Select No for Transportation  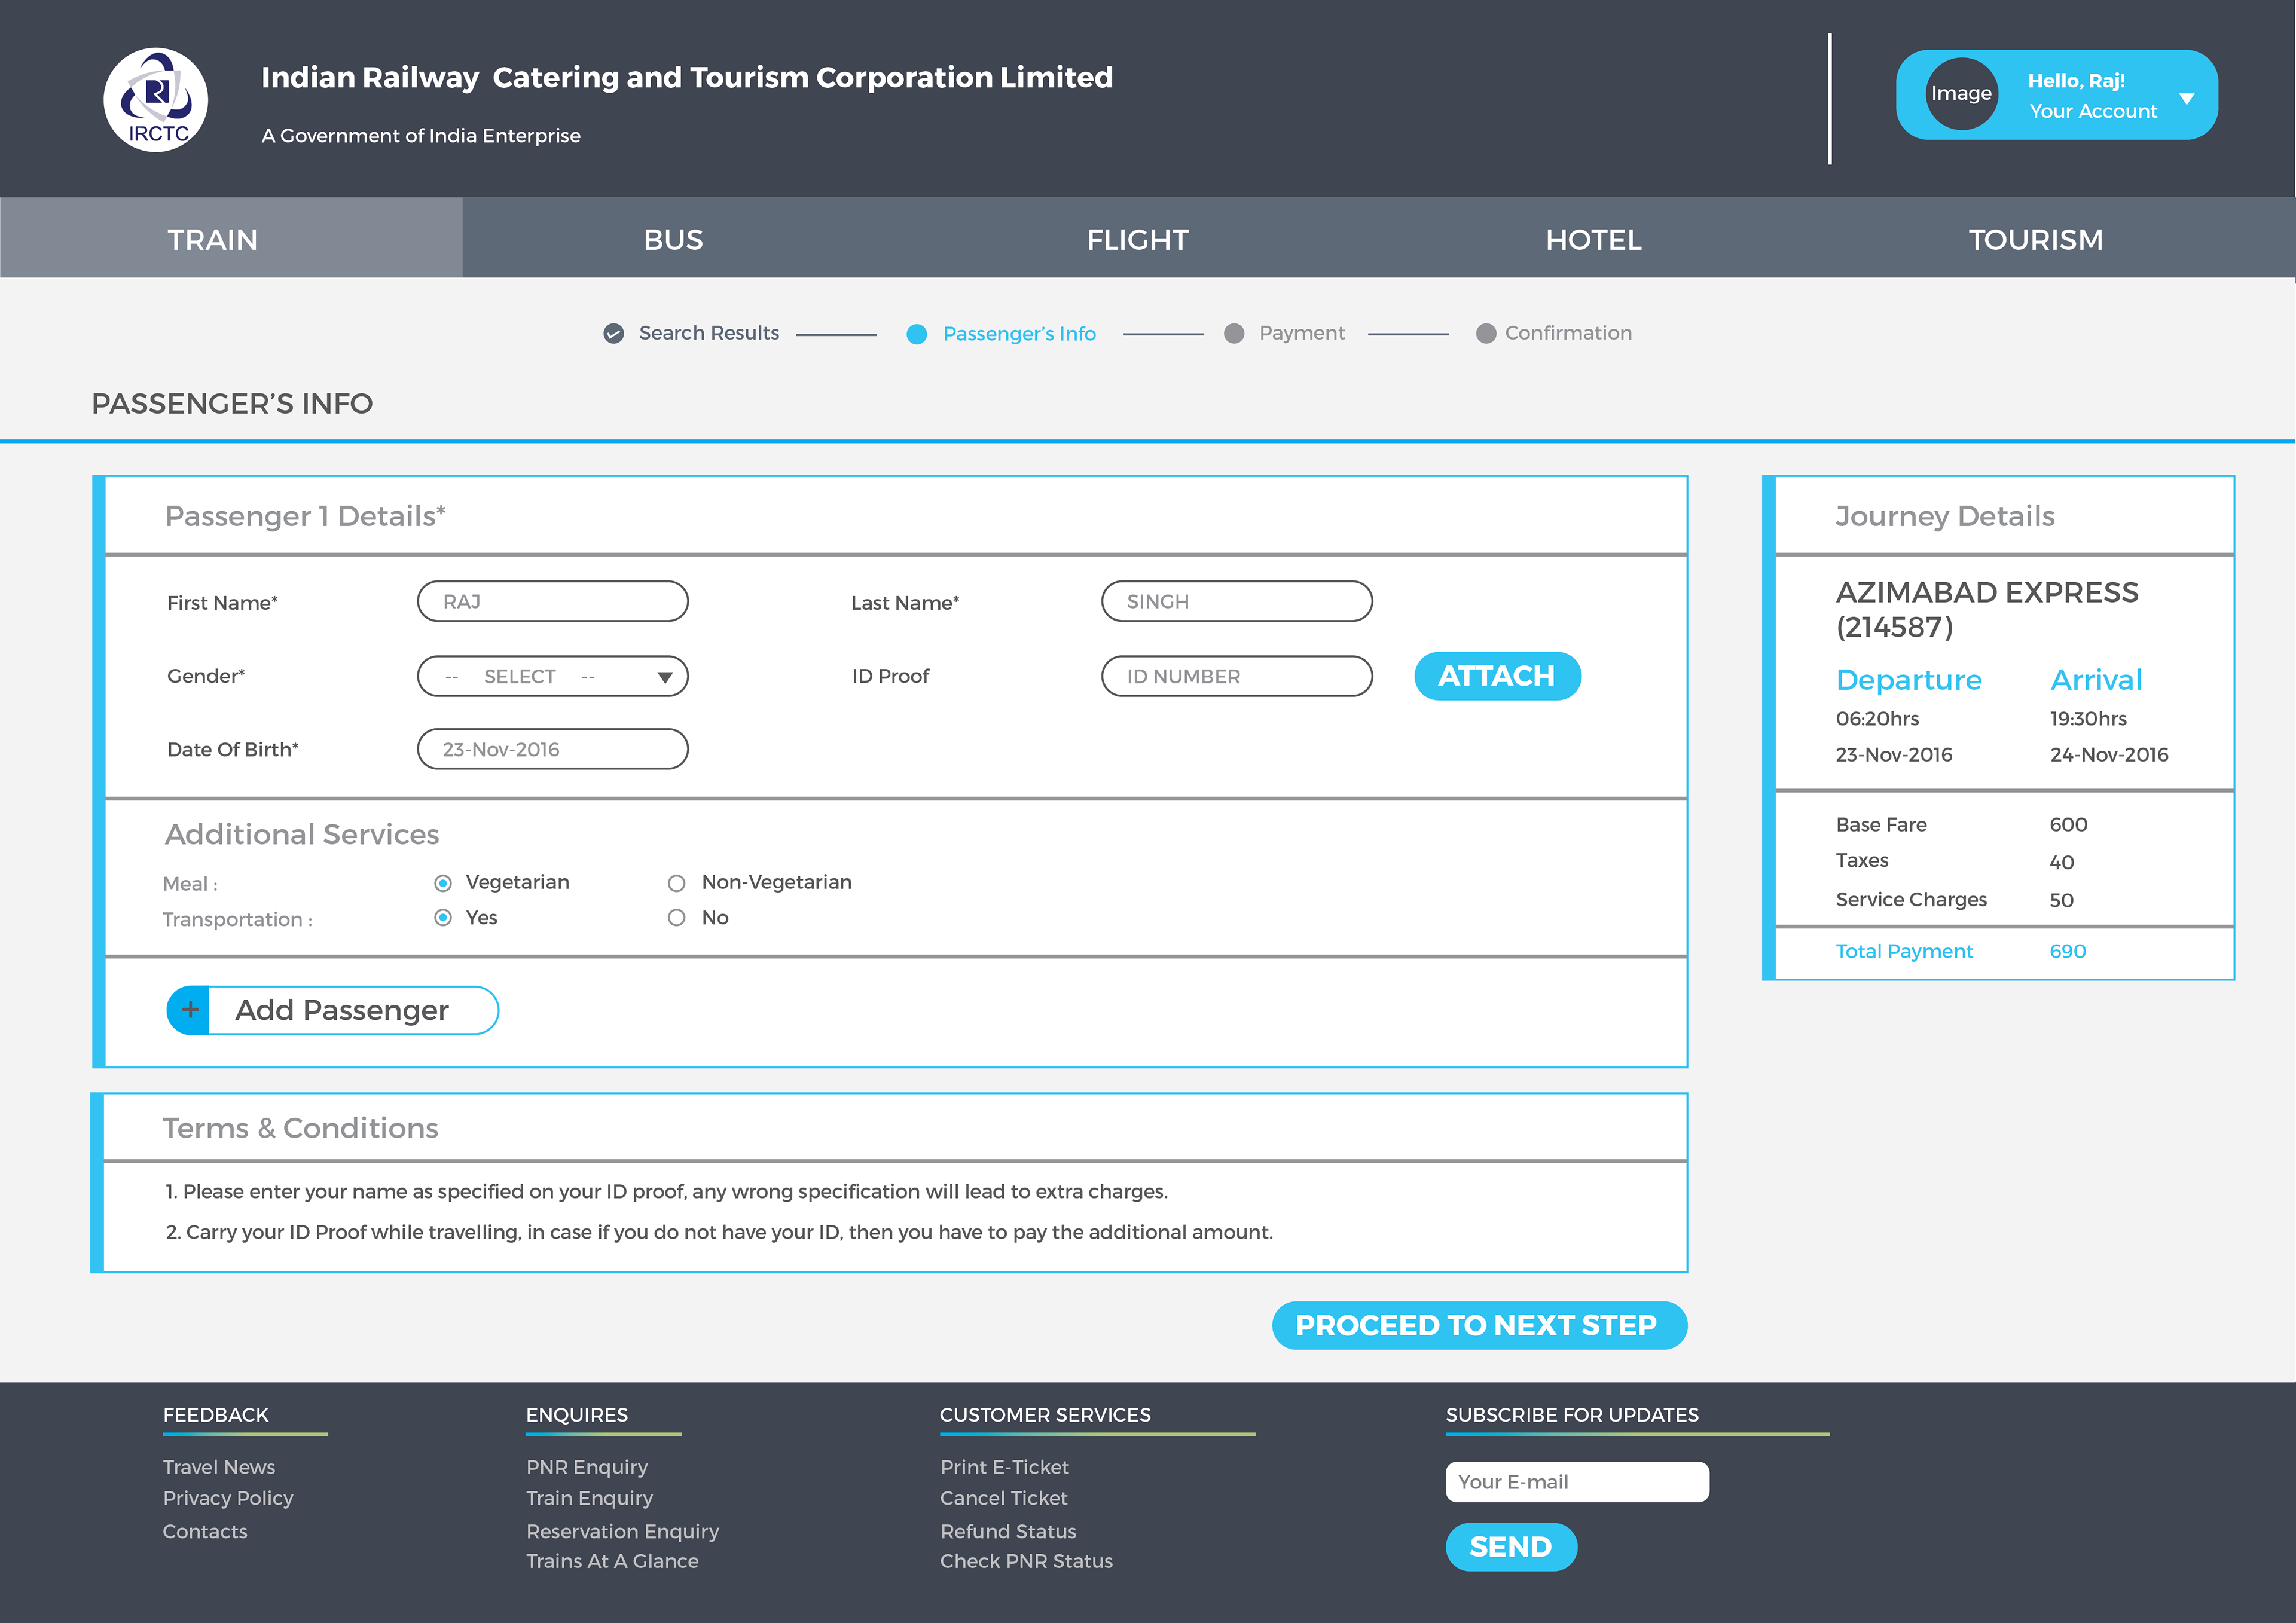point(677,918)
